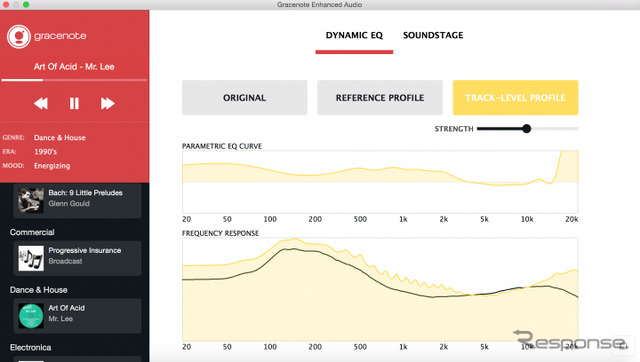The width and height of the screenshot is (640, 362).
Task: Open the Bach: 9 Little Preludes album thumbnail
Action: [31, 200]
